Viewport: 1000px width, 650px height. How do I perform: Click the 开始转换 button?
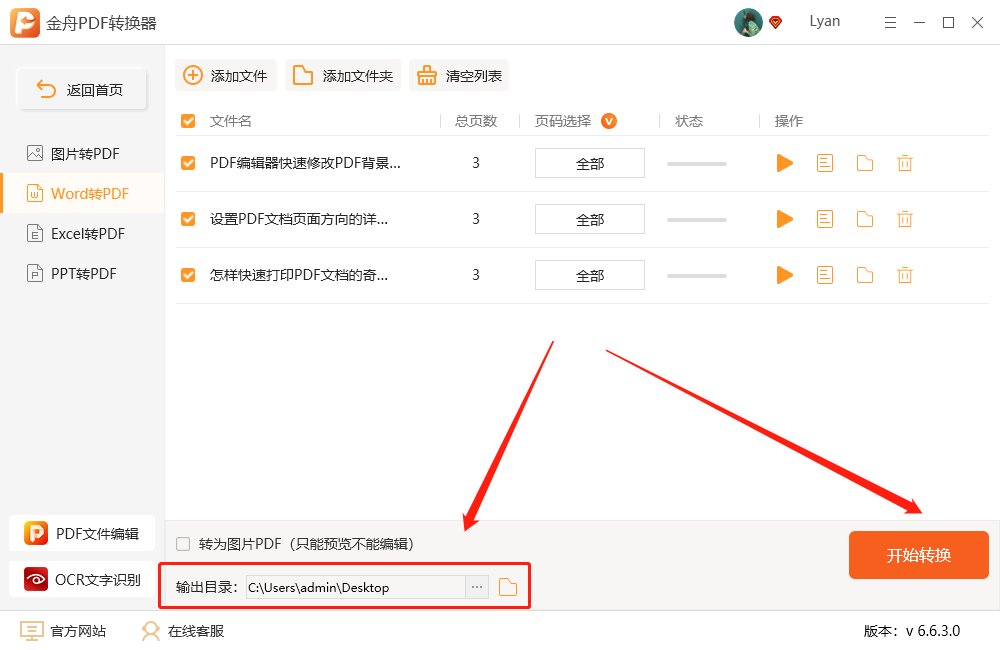[x=918, y=554]
